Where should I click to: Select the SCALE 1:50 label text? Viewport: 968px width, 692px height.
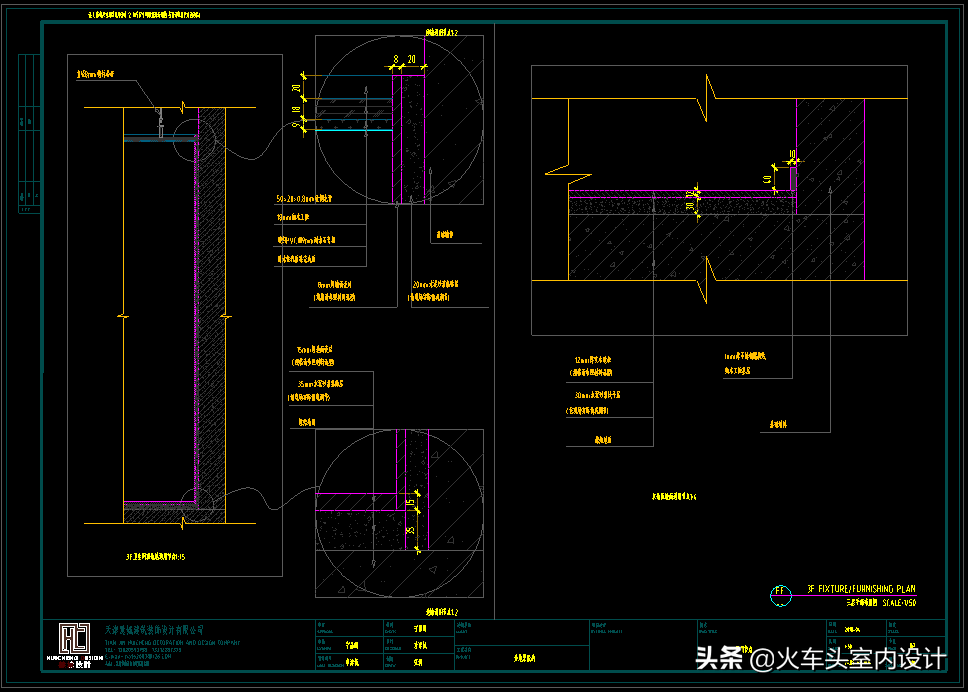(899, 602)
